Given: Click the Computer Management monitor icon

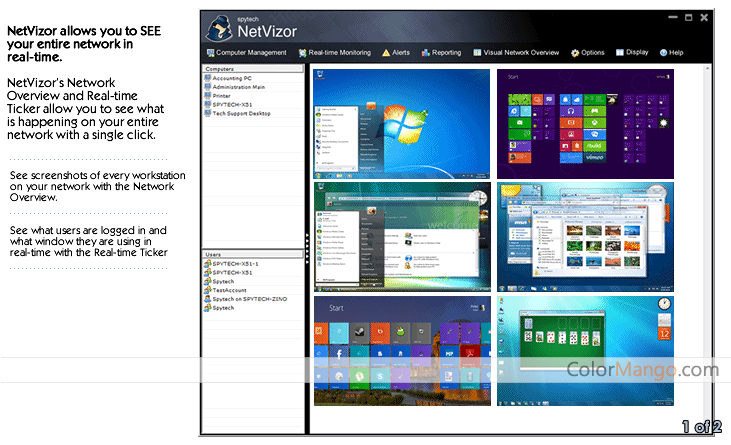Looking at the screenshot, I should point(210,53).
